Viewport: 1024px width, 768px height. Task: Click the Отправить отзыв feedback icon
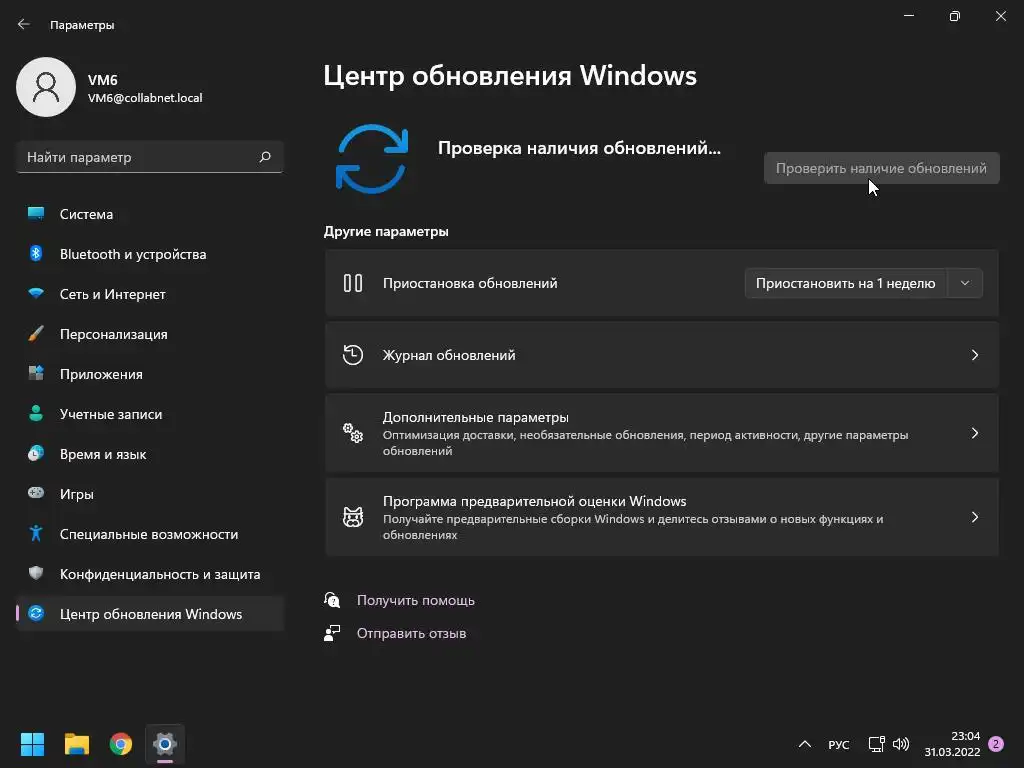[x=332, y=633]
